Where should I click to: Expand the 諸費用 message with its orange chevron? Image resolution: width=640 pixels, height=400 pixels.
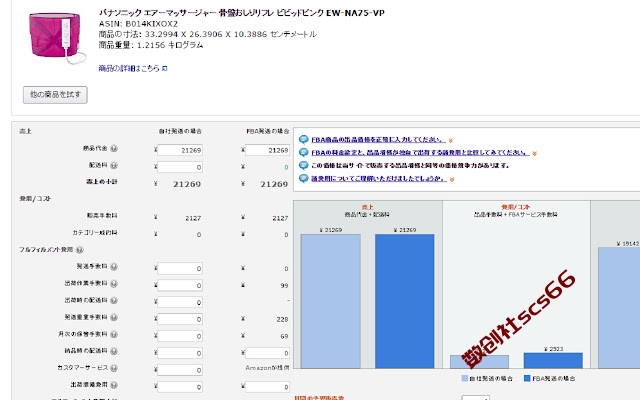click(x=451, y=179)
